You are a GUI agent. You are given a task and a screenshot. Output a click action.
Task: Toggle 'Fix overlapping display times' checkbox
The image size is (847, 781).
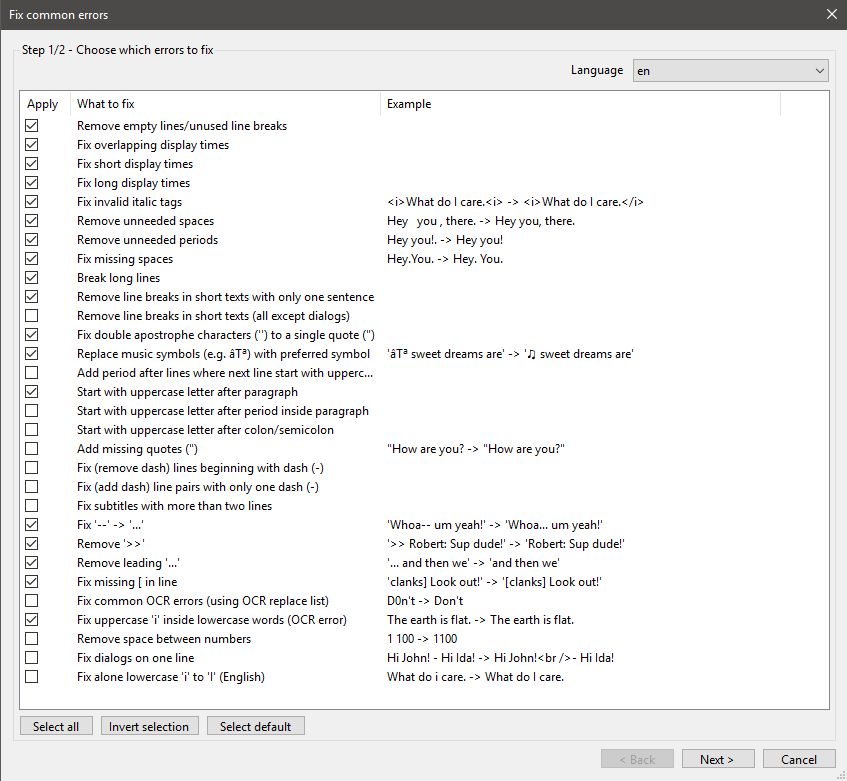click(32, 145)
